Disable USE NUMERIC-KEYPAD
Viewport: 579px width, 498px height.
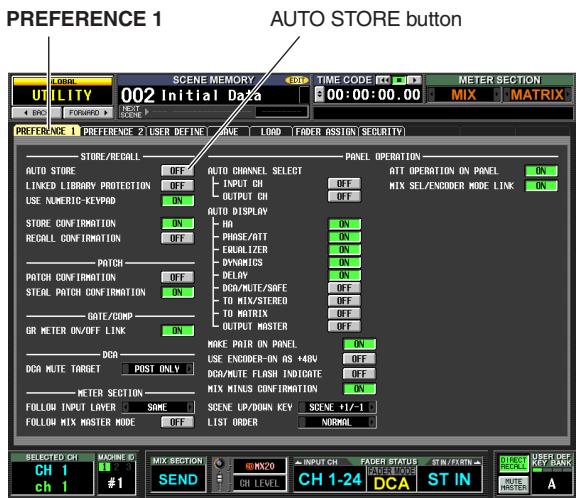point(177,200)
